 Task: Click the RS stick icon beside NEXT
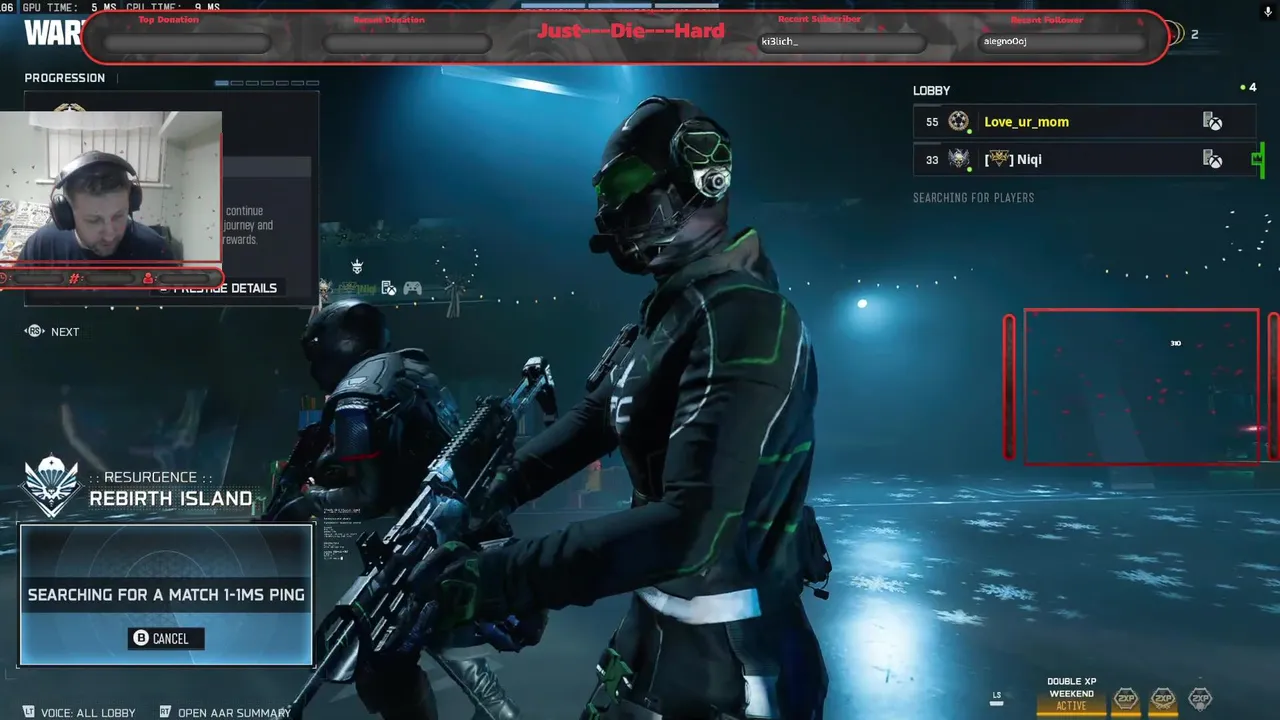click(x=35, y=331)
